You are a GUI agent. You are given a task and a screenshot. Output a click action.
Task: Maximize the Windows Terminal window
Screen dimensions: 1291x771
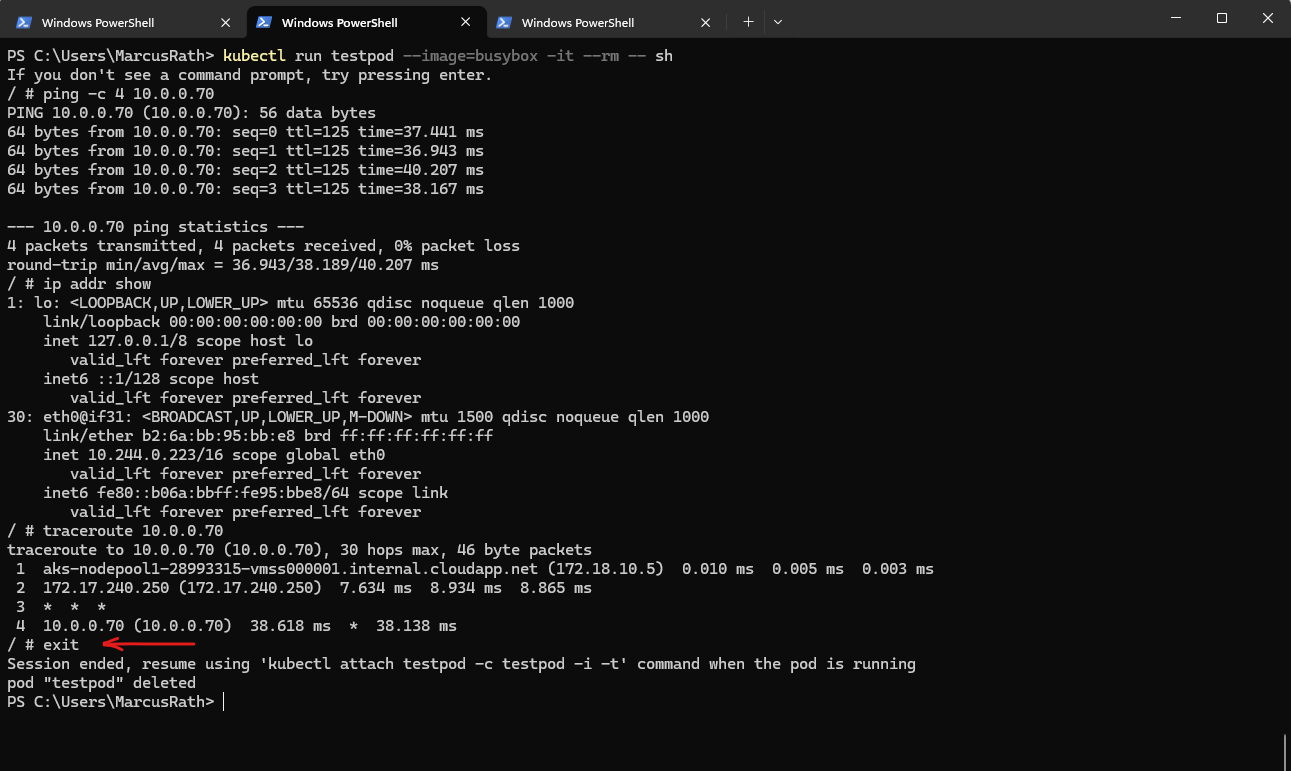[x=1221, y=19]
